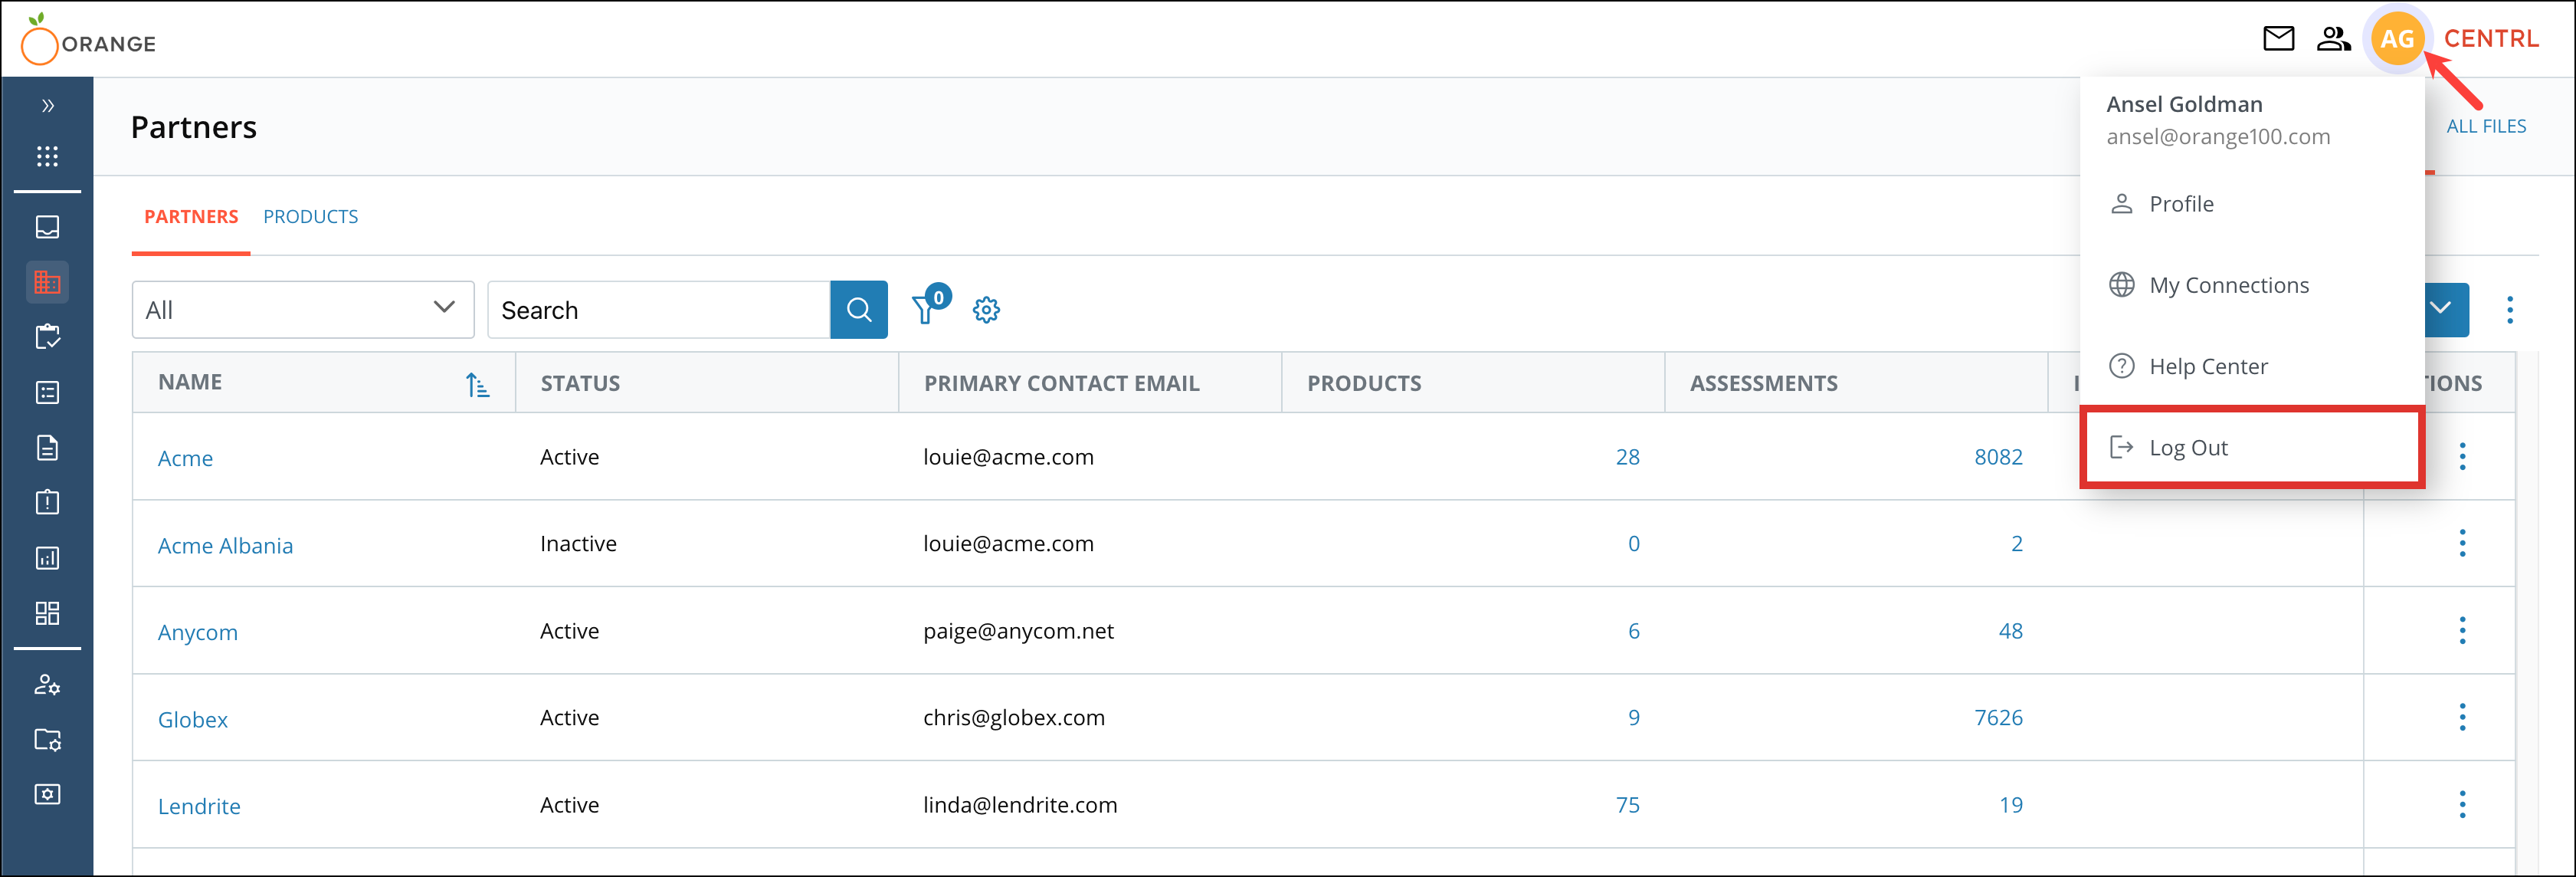Click the Globex assessments count 7626
The height and width of the screenshot is (877, 2576).
pos(1997,718)
